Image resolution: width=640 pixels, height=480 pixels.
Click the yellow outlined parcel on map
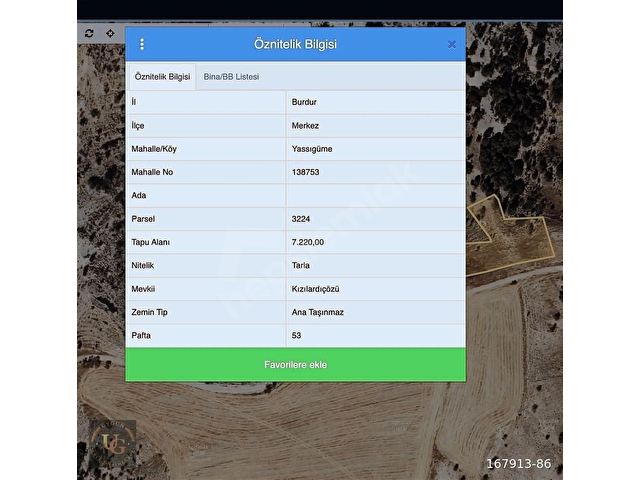point(518,241)
